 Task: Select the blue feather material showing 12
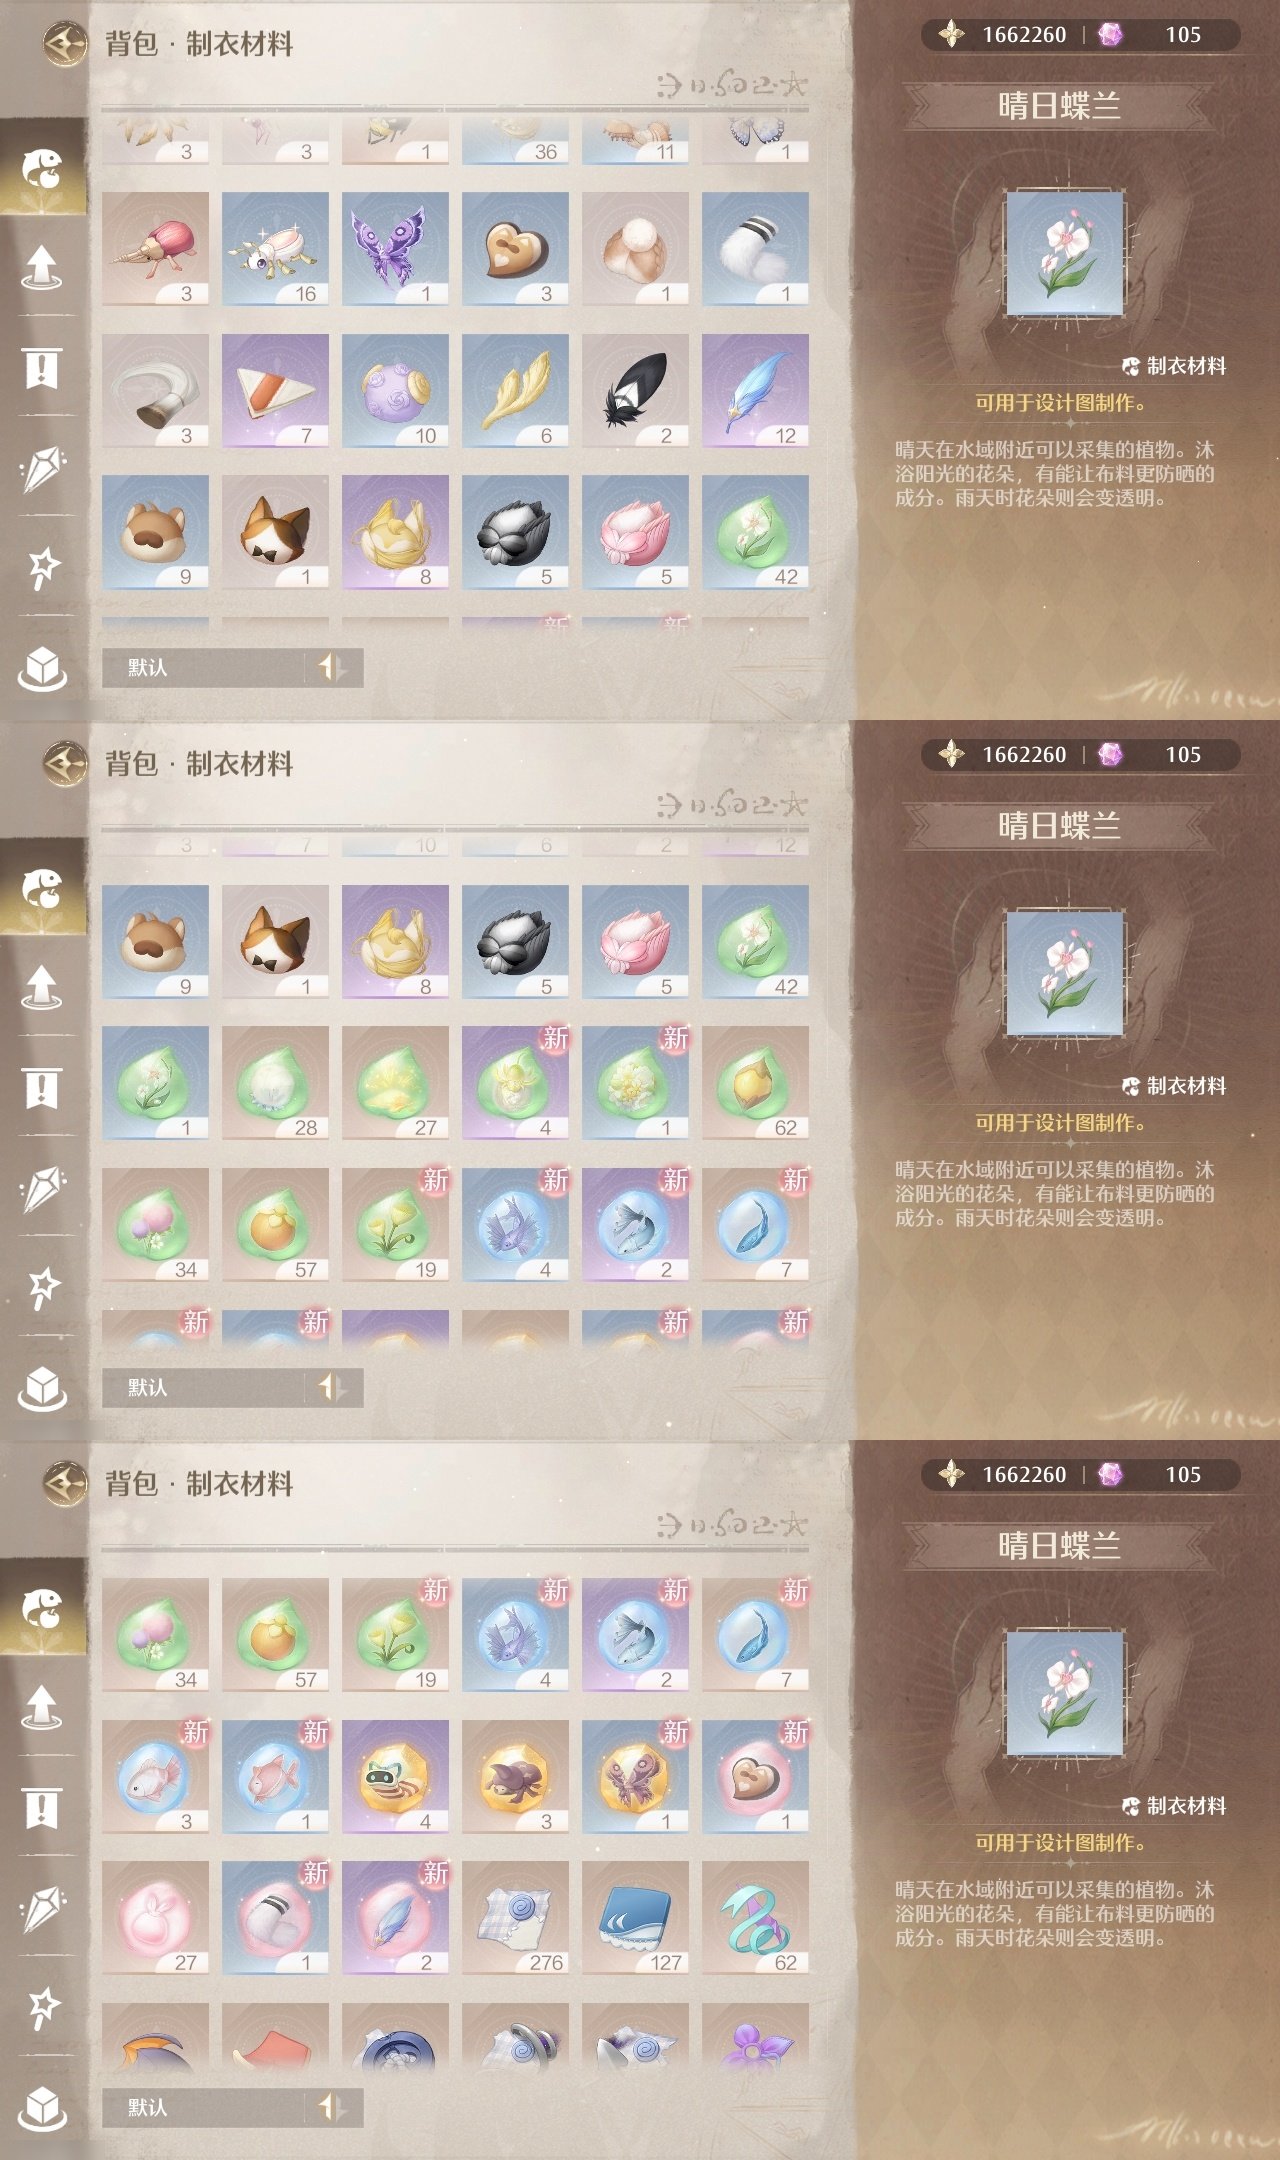click(x=755, y=391)
